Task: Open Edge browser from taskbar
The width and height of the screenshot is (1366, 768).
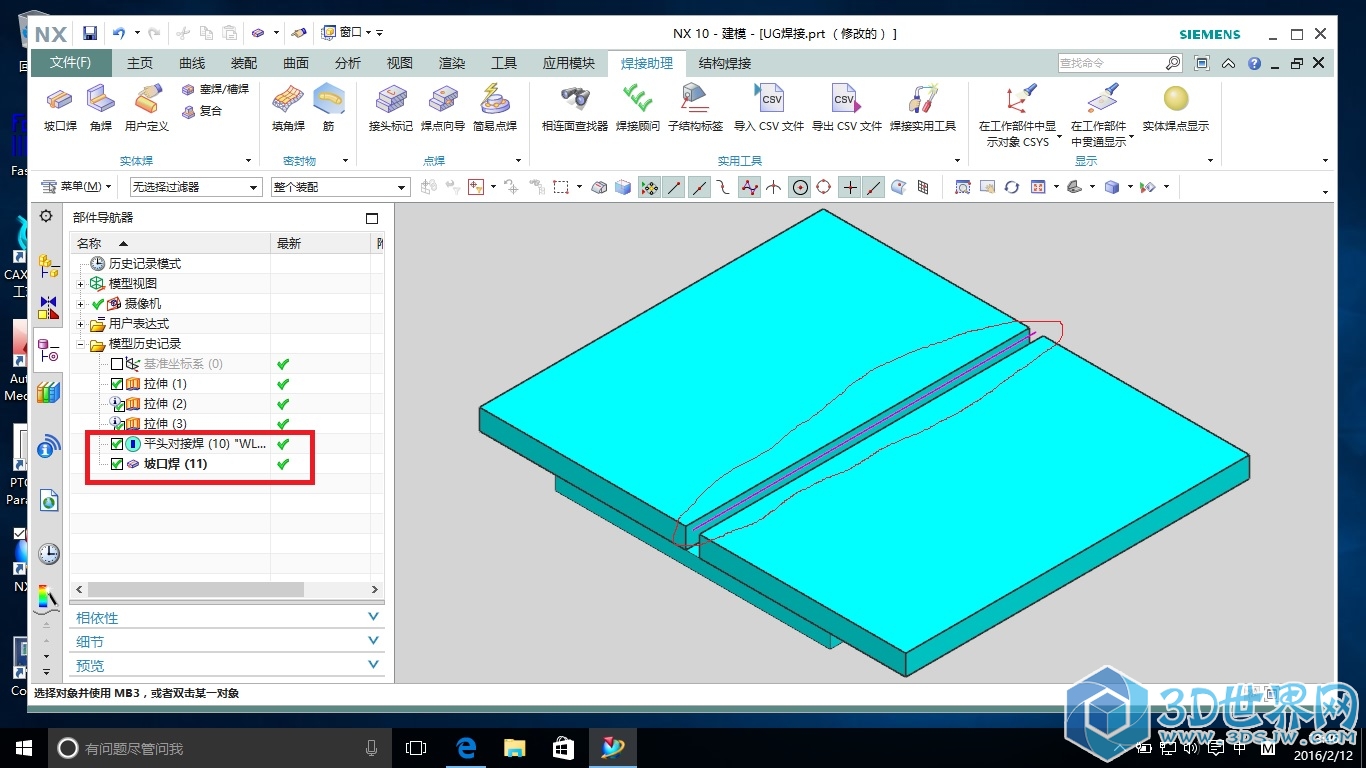Action: coord(466,748)
